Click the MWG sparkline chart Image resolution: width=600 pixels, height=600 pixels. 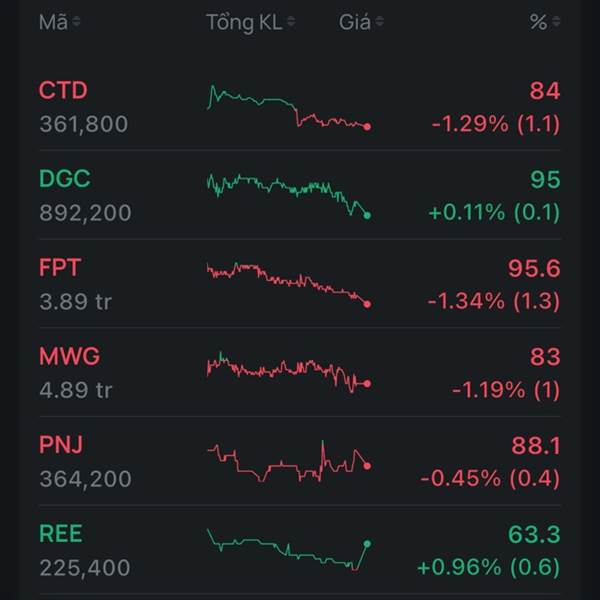[288, 371]
